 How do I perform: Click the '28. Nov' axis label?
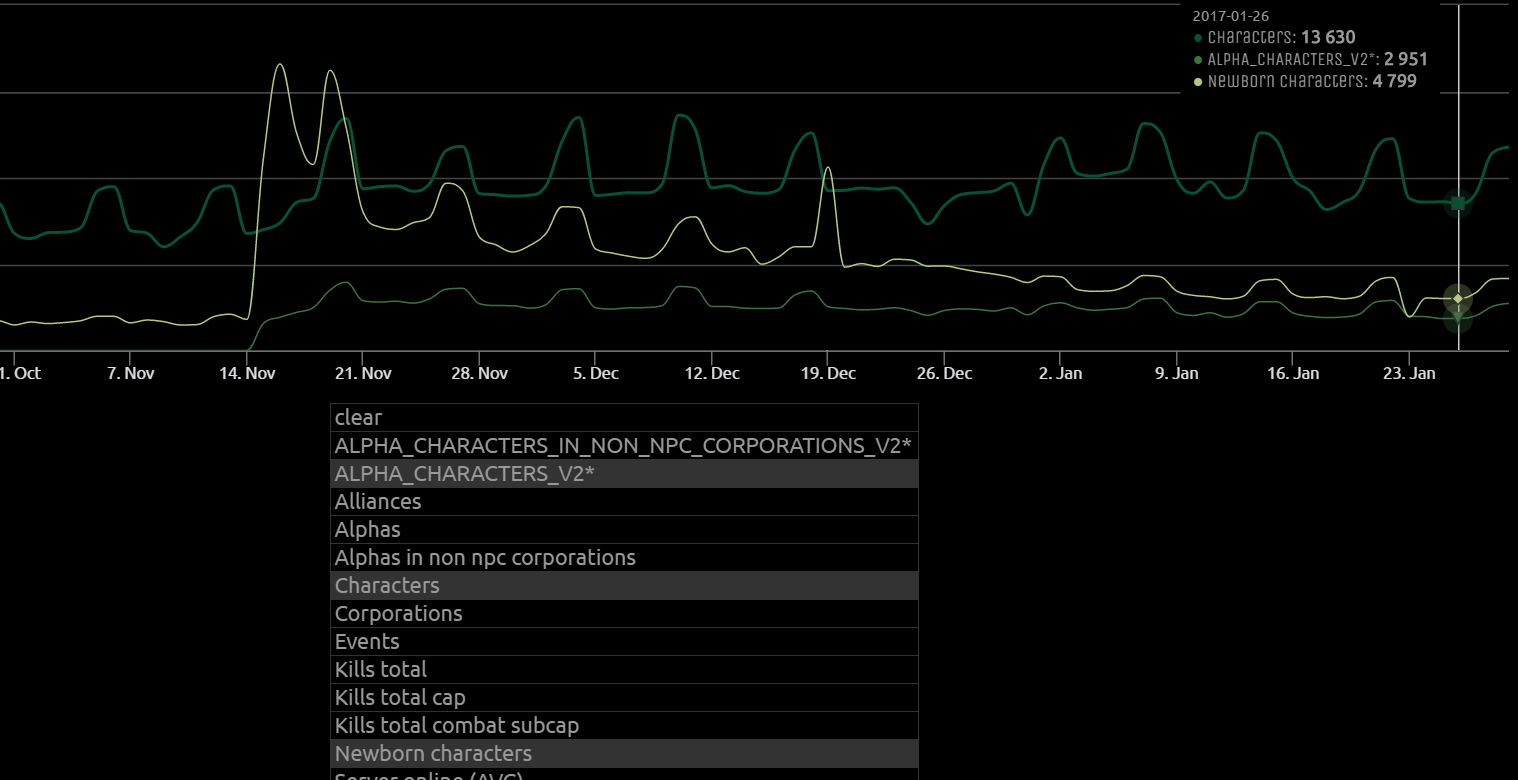coord(479,373)
